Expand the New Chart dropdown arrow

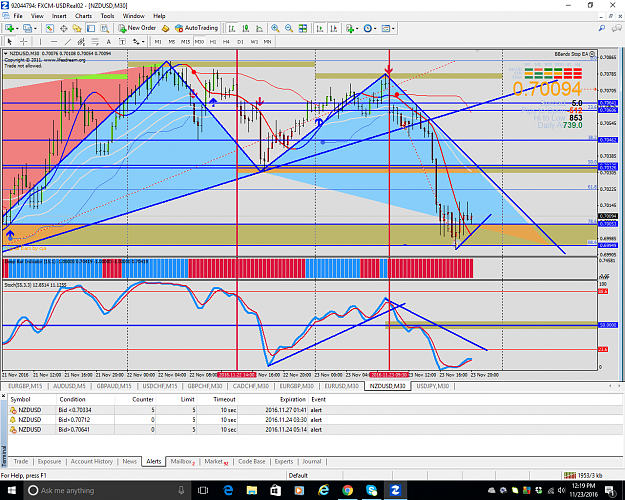click(x=17, y=29)
